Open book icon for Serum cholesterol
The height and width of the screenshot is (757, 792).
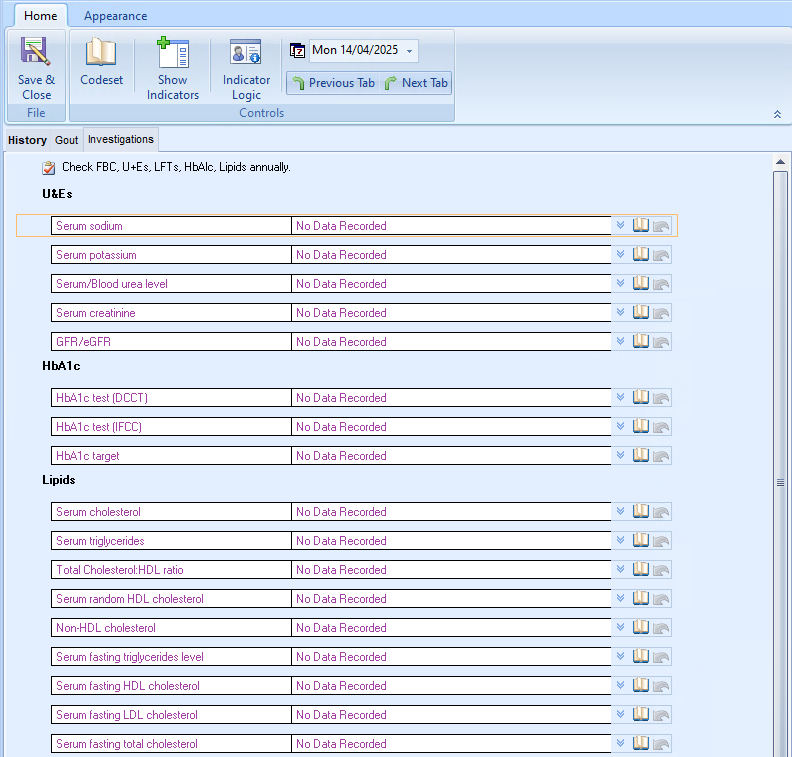(x=641, y=512)
